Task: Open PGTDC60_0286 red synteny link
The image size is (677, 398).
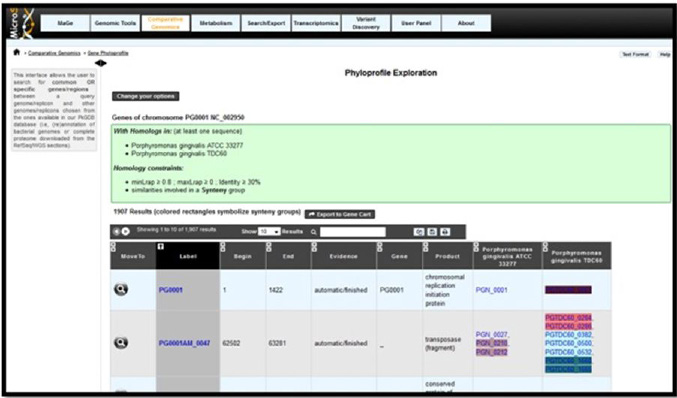Action: pyautogui.click(x=569, y=326)
